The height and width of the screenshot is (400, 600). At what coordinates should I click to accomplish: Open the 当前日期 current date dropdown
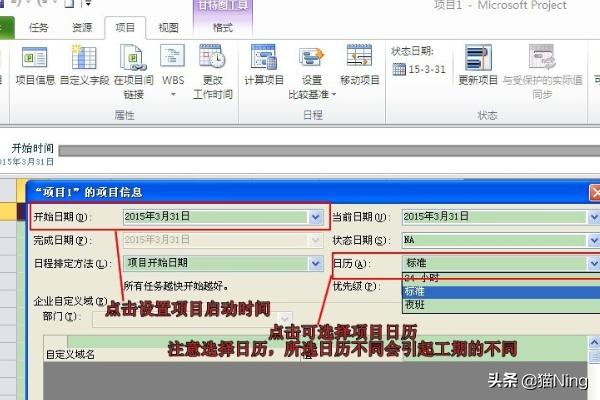[x=594, y=216]
